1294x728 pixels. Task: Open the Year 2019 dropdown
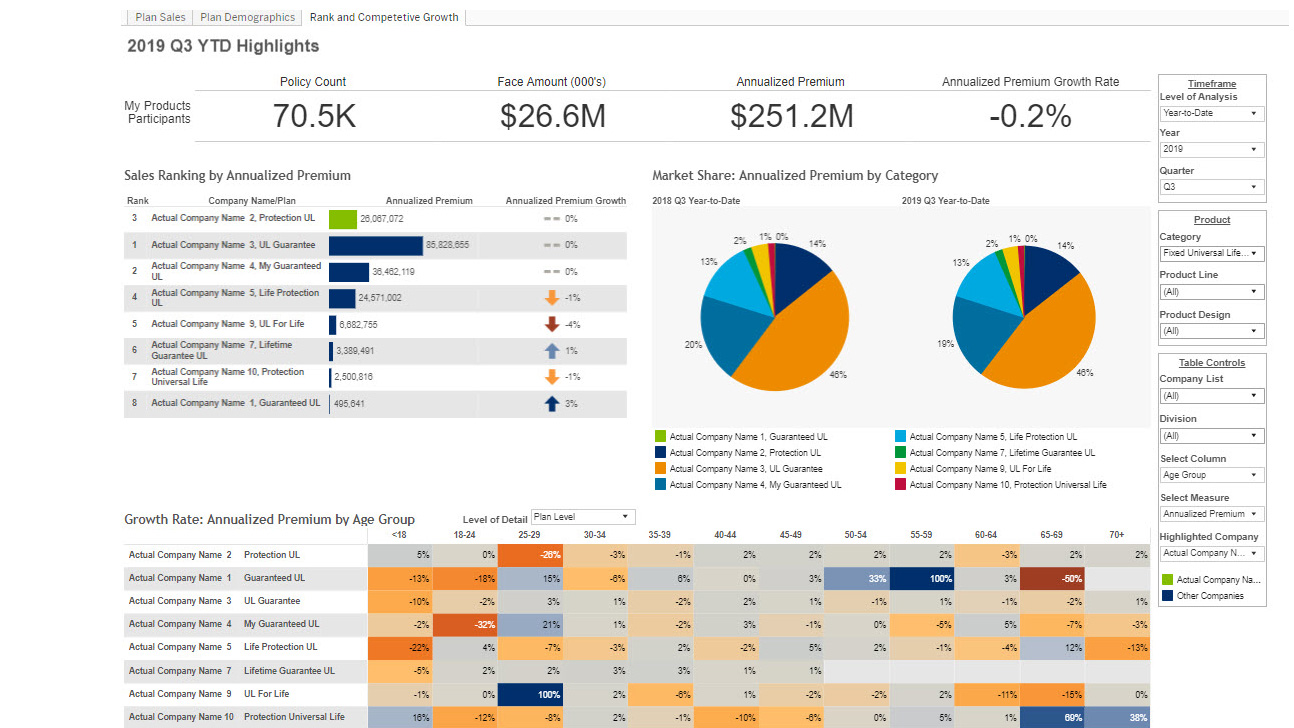(1211, 150)
